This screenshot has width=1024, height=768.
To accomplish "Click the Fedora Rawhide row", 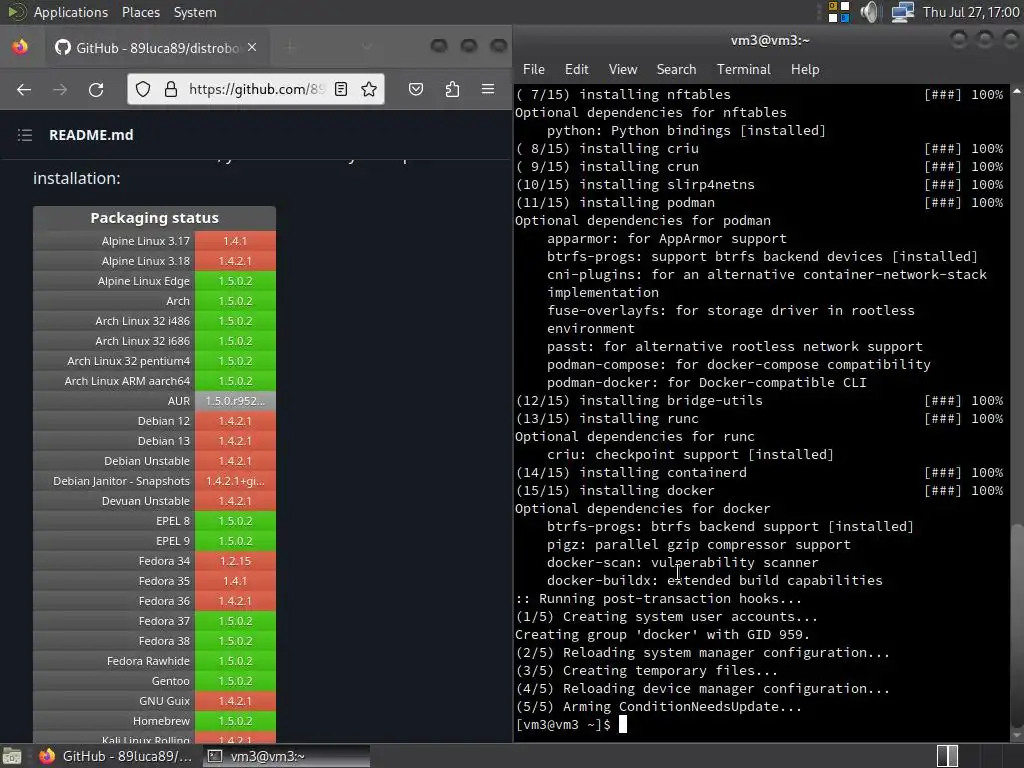I will click(155, 661).
